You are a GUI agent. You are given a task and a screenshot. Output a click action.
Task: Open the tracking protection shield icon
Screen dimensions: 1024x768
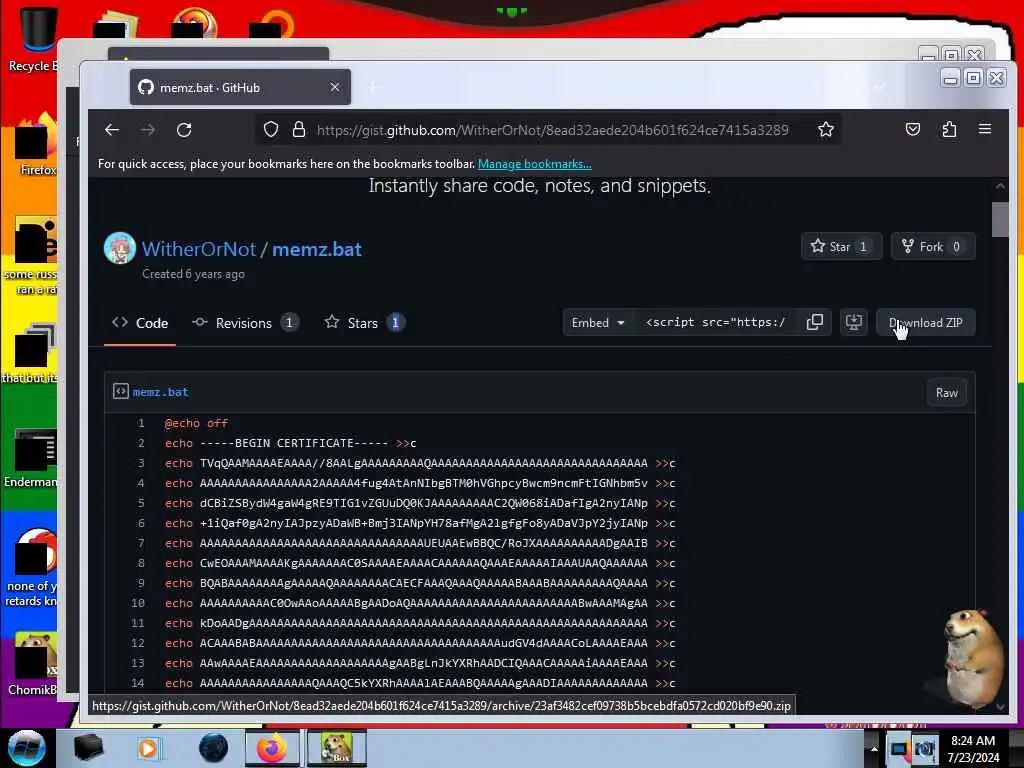(x=271, y=129)
